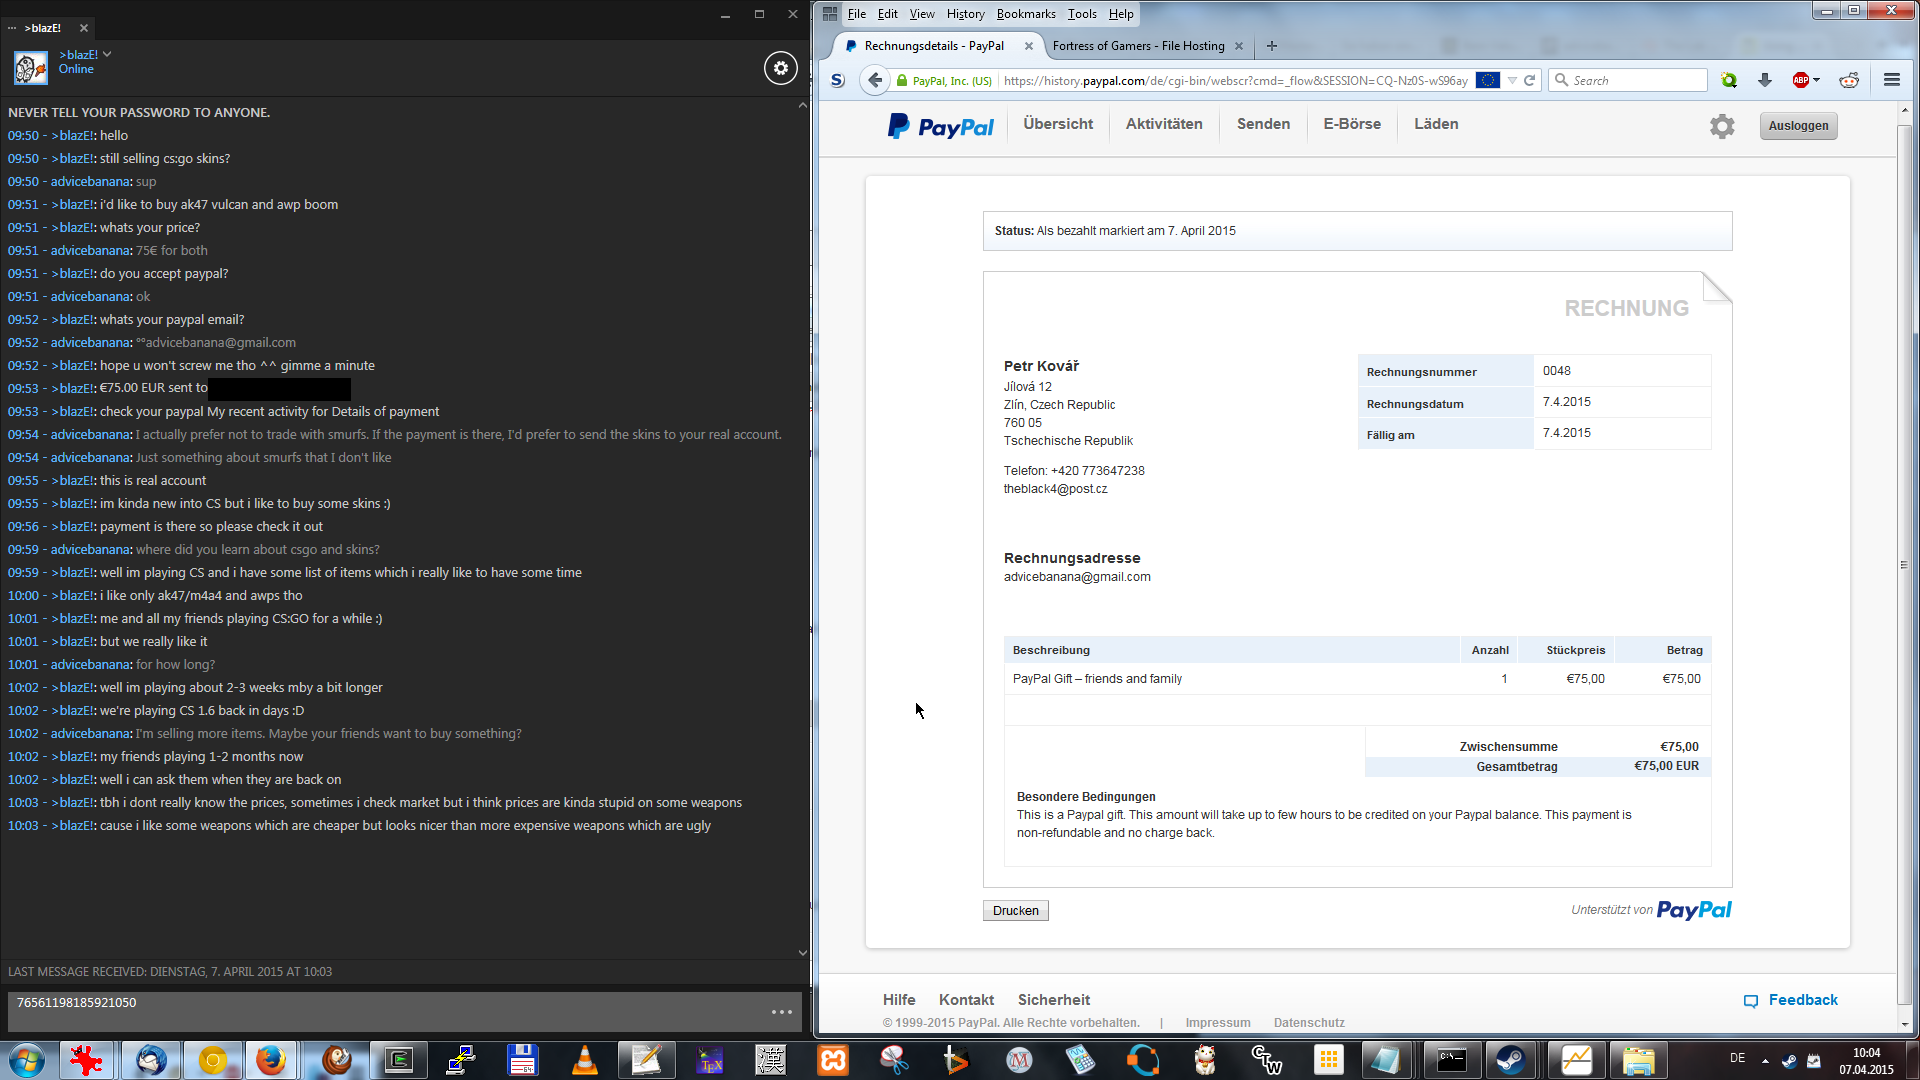Open Steam chat settings gear

pyautogui.click(x=781, y=68)
